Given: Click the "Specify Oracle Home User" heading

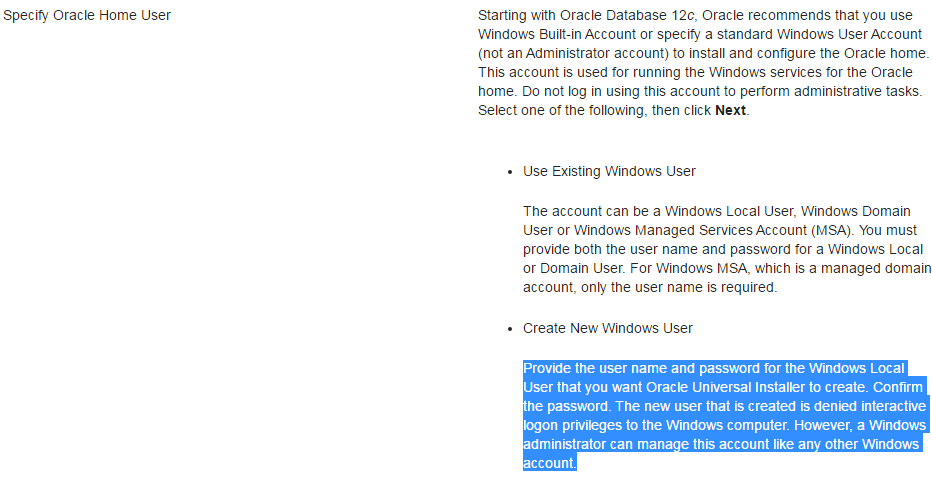Looking at the screenshot, I should [87, 15].
